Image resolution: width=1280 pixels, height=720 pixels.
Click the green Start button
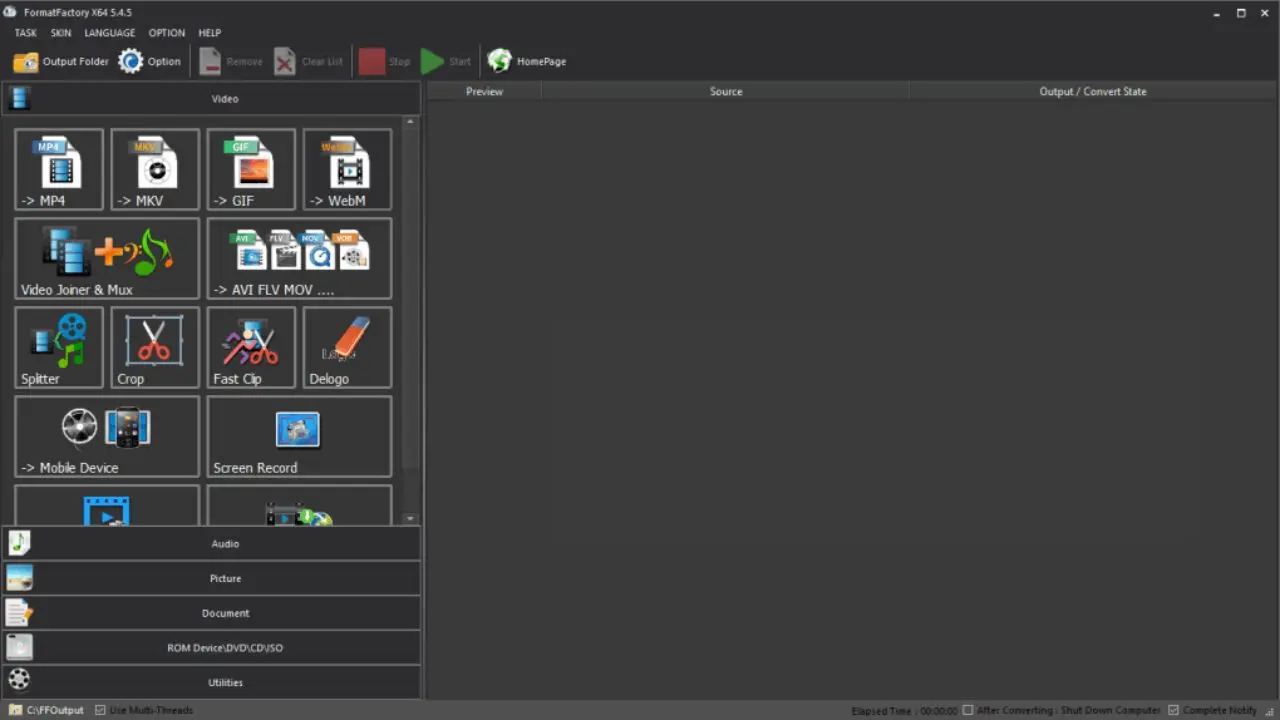point(446,62)
